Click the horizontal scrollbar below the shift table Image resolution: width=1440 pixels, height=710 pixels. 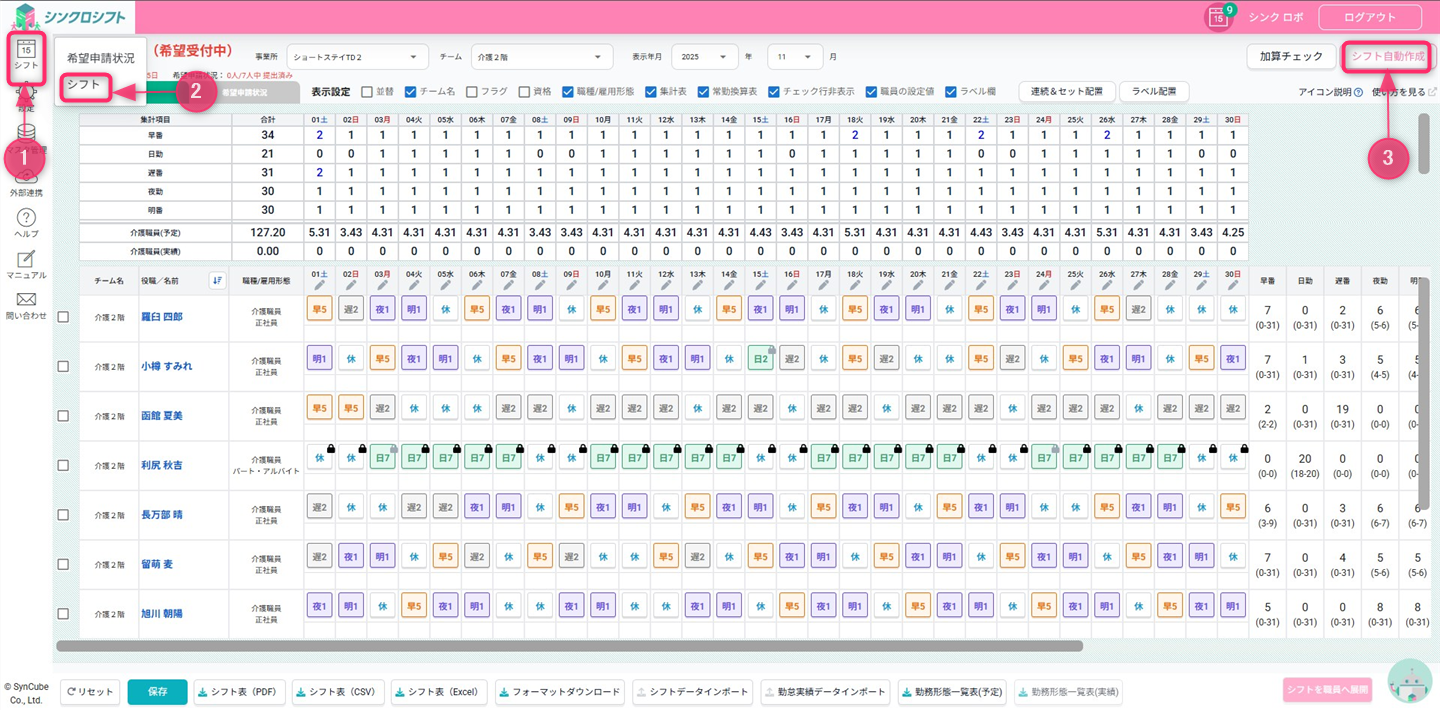coord(569,646)
